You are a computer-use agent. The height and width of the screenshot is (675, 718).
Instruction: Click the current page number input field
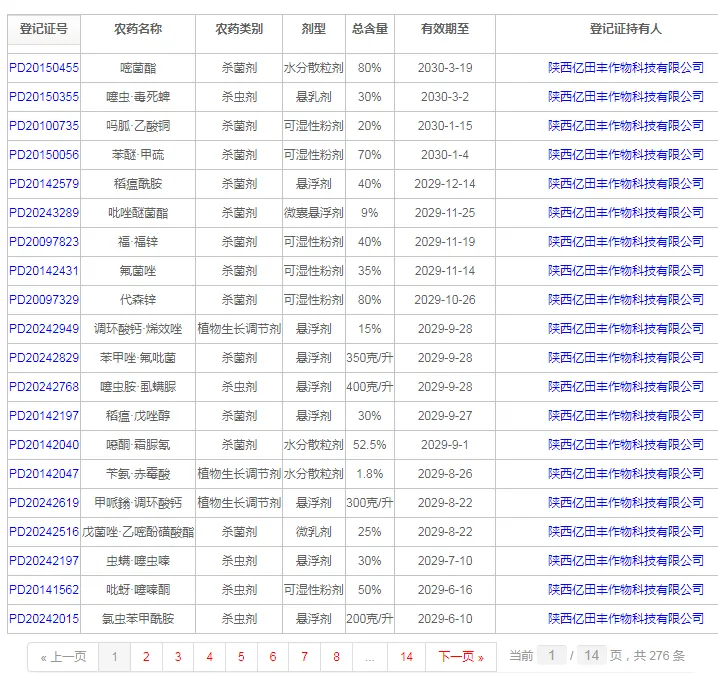pyautogui.click(x=552, y=655)
